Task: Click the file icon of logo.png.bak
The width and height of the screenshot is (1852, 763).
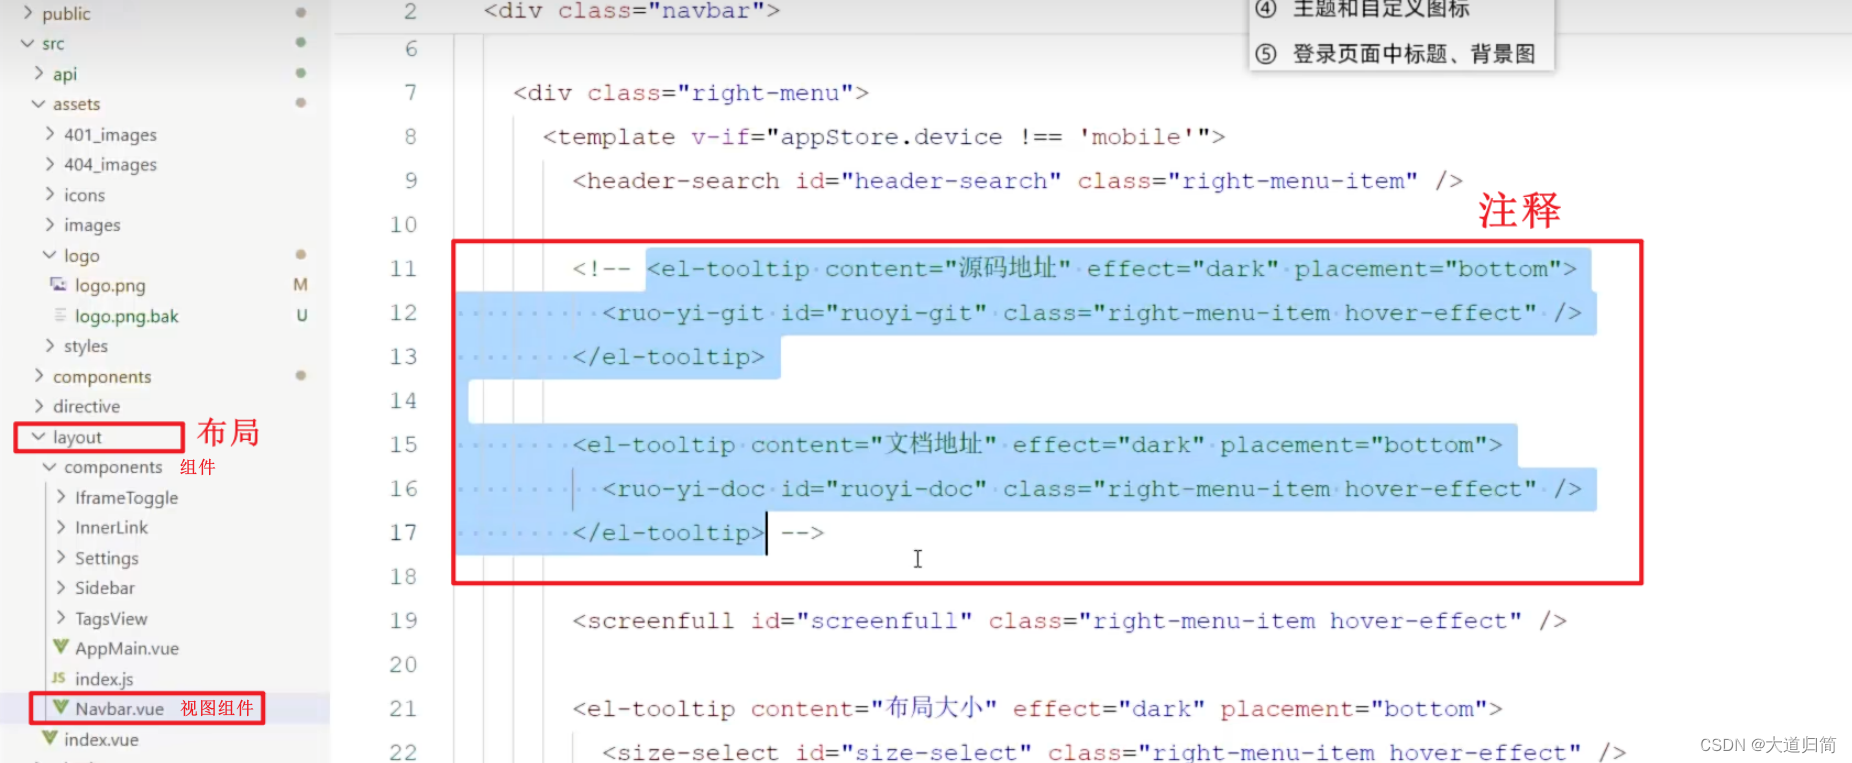Action: click(x=60, y=315)
